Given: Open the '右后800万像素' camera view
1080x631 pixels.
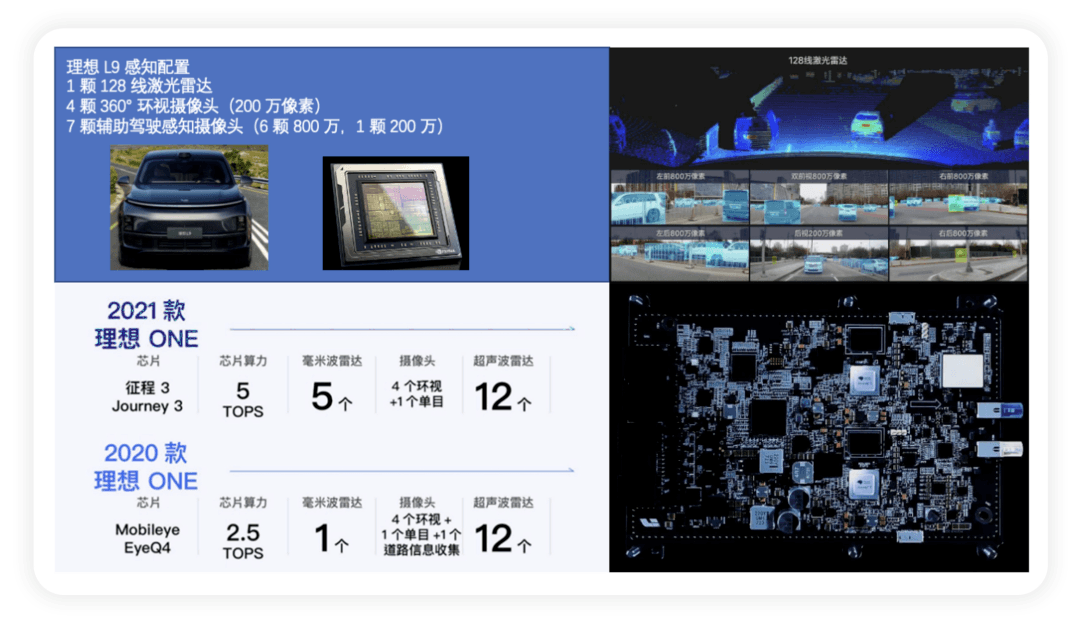Looking at the screenshot, I should (958, 254).
